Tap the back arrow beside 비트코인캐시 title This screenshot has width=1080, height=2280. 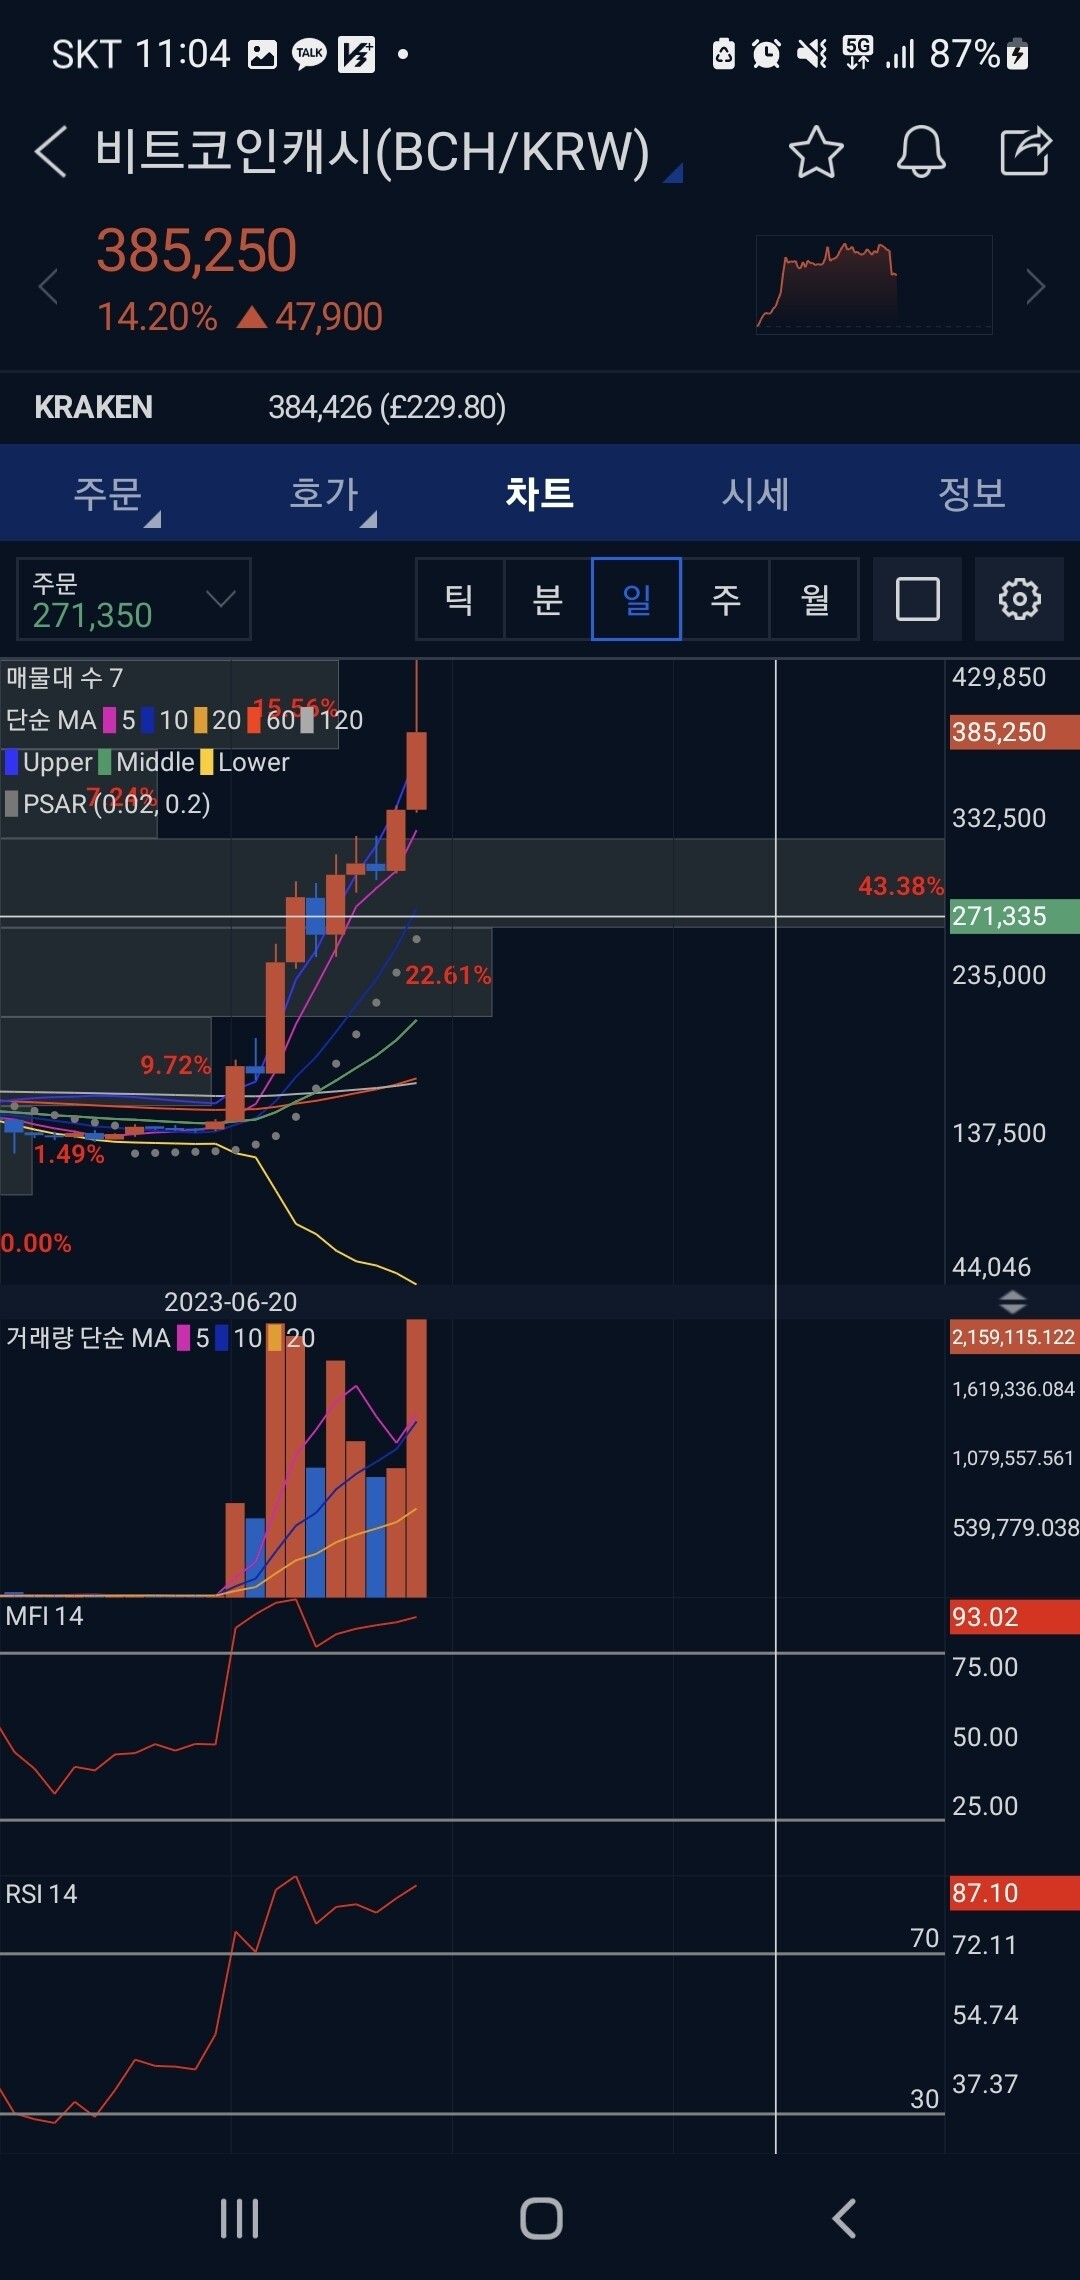50,152
